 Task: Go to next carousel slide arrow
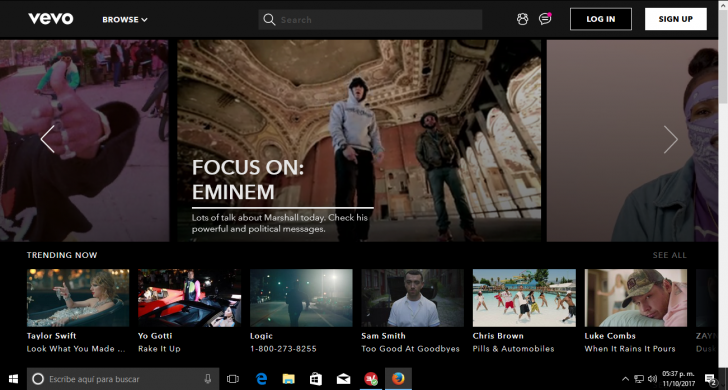point(670,139)
